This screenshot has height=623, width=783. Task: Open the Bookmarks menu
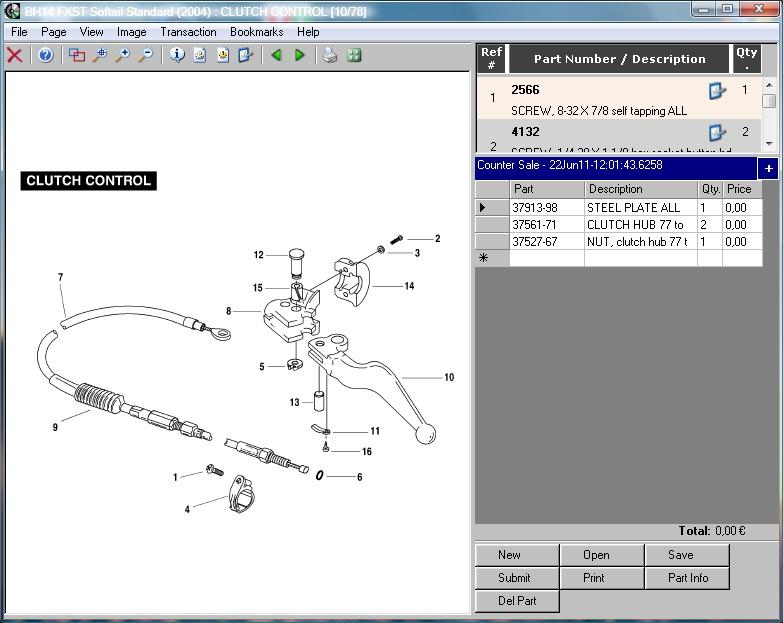(x=256, y=32)
